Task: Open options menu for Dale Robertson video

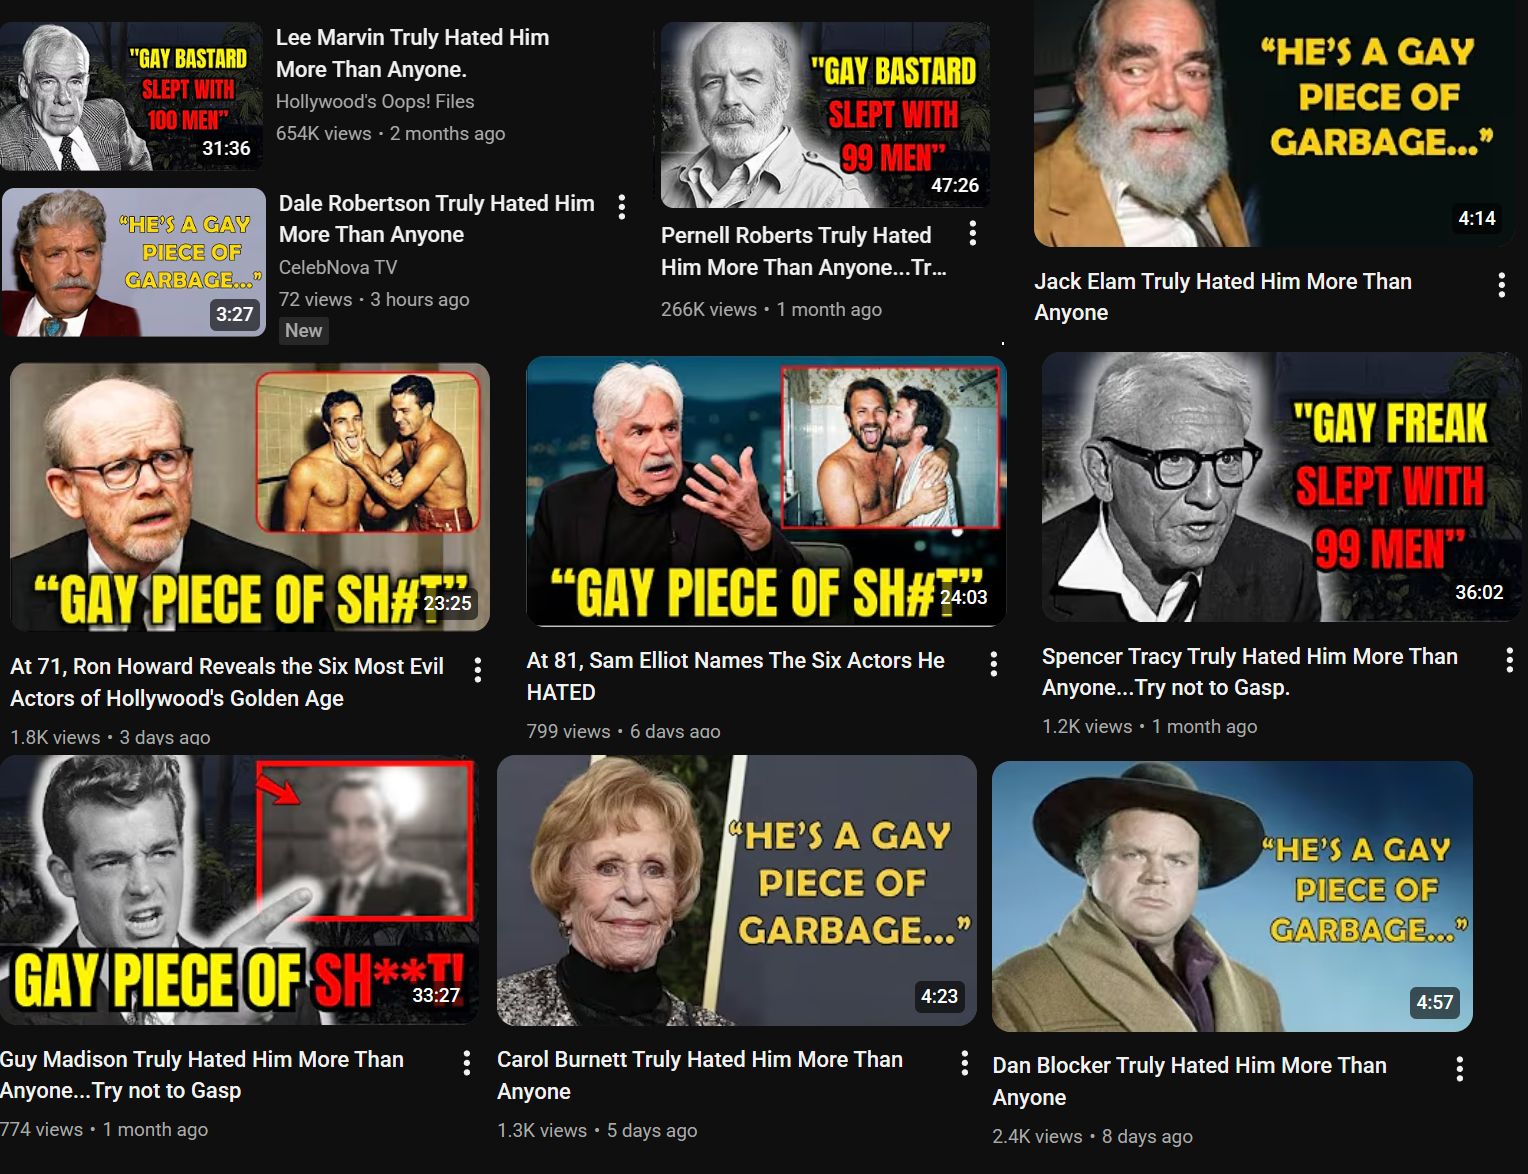Action: coord(622,207)
